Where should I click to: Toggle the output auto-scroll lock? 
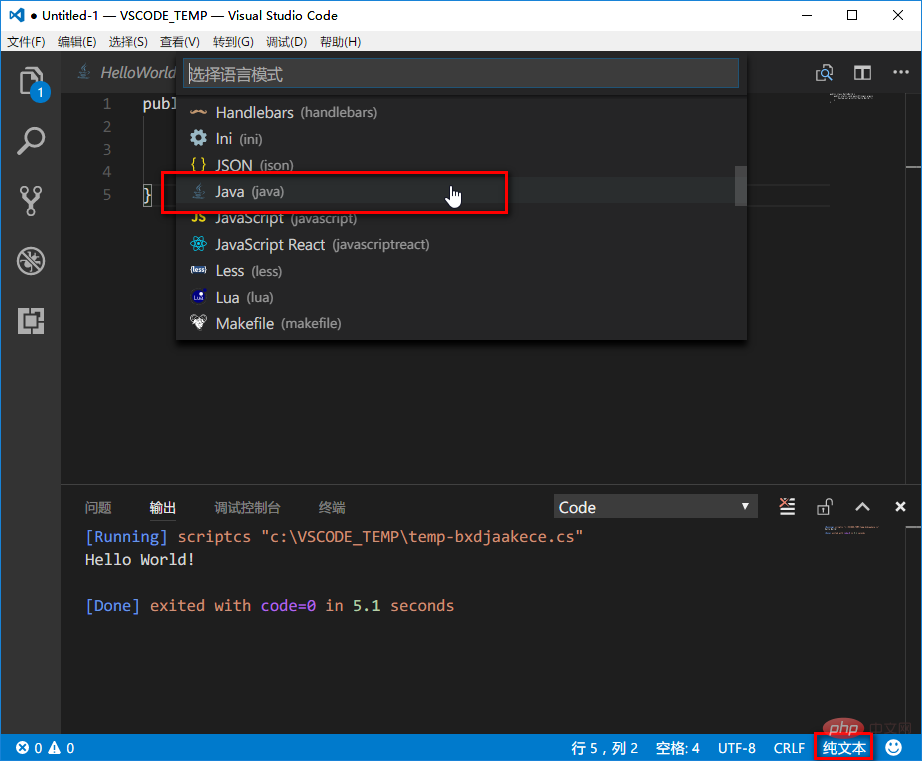coord(824,507)
